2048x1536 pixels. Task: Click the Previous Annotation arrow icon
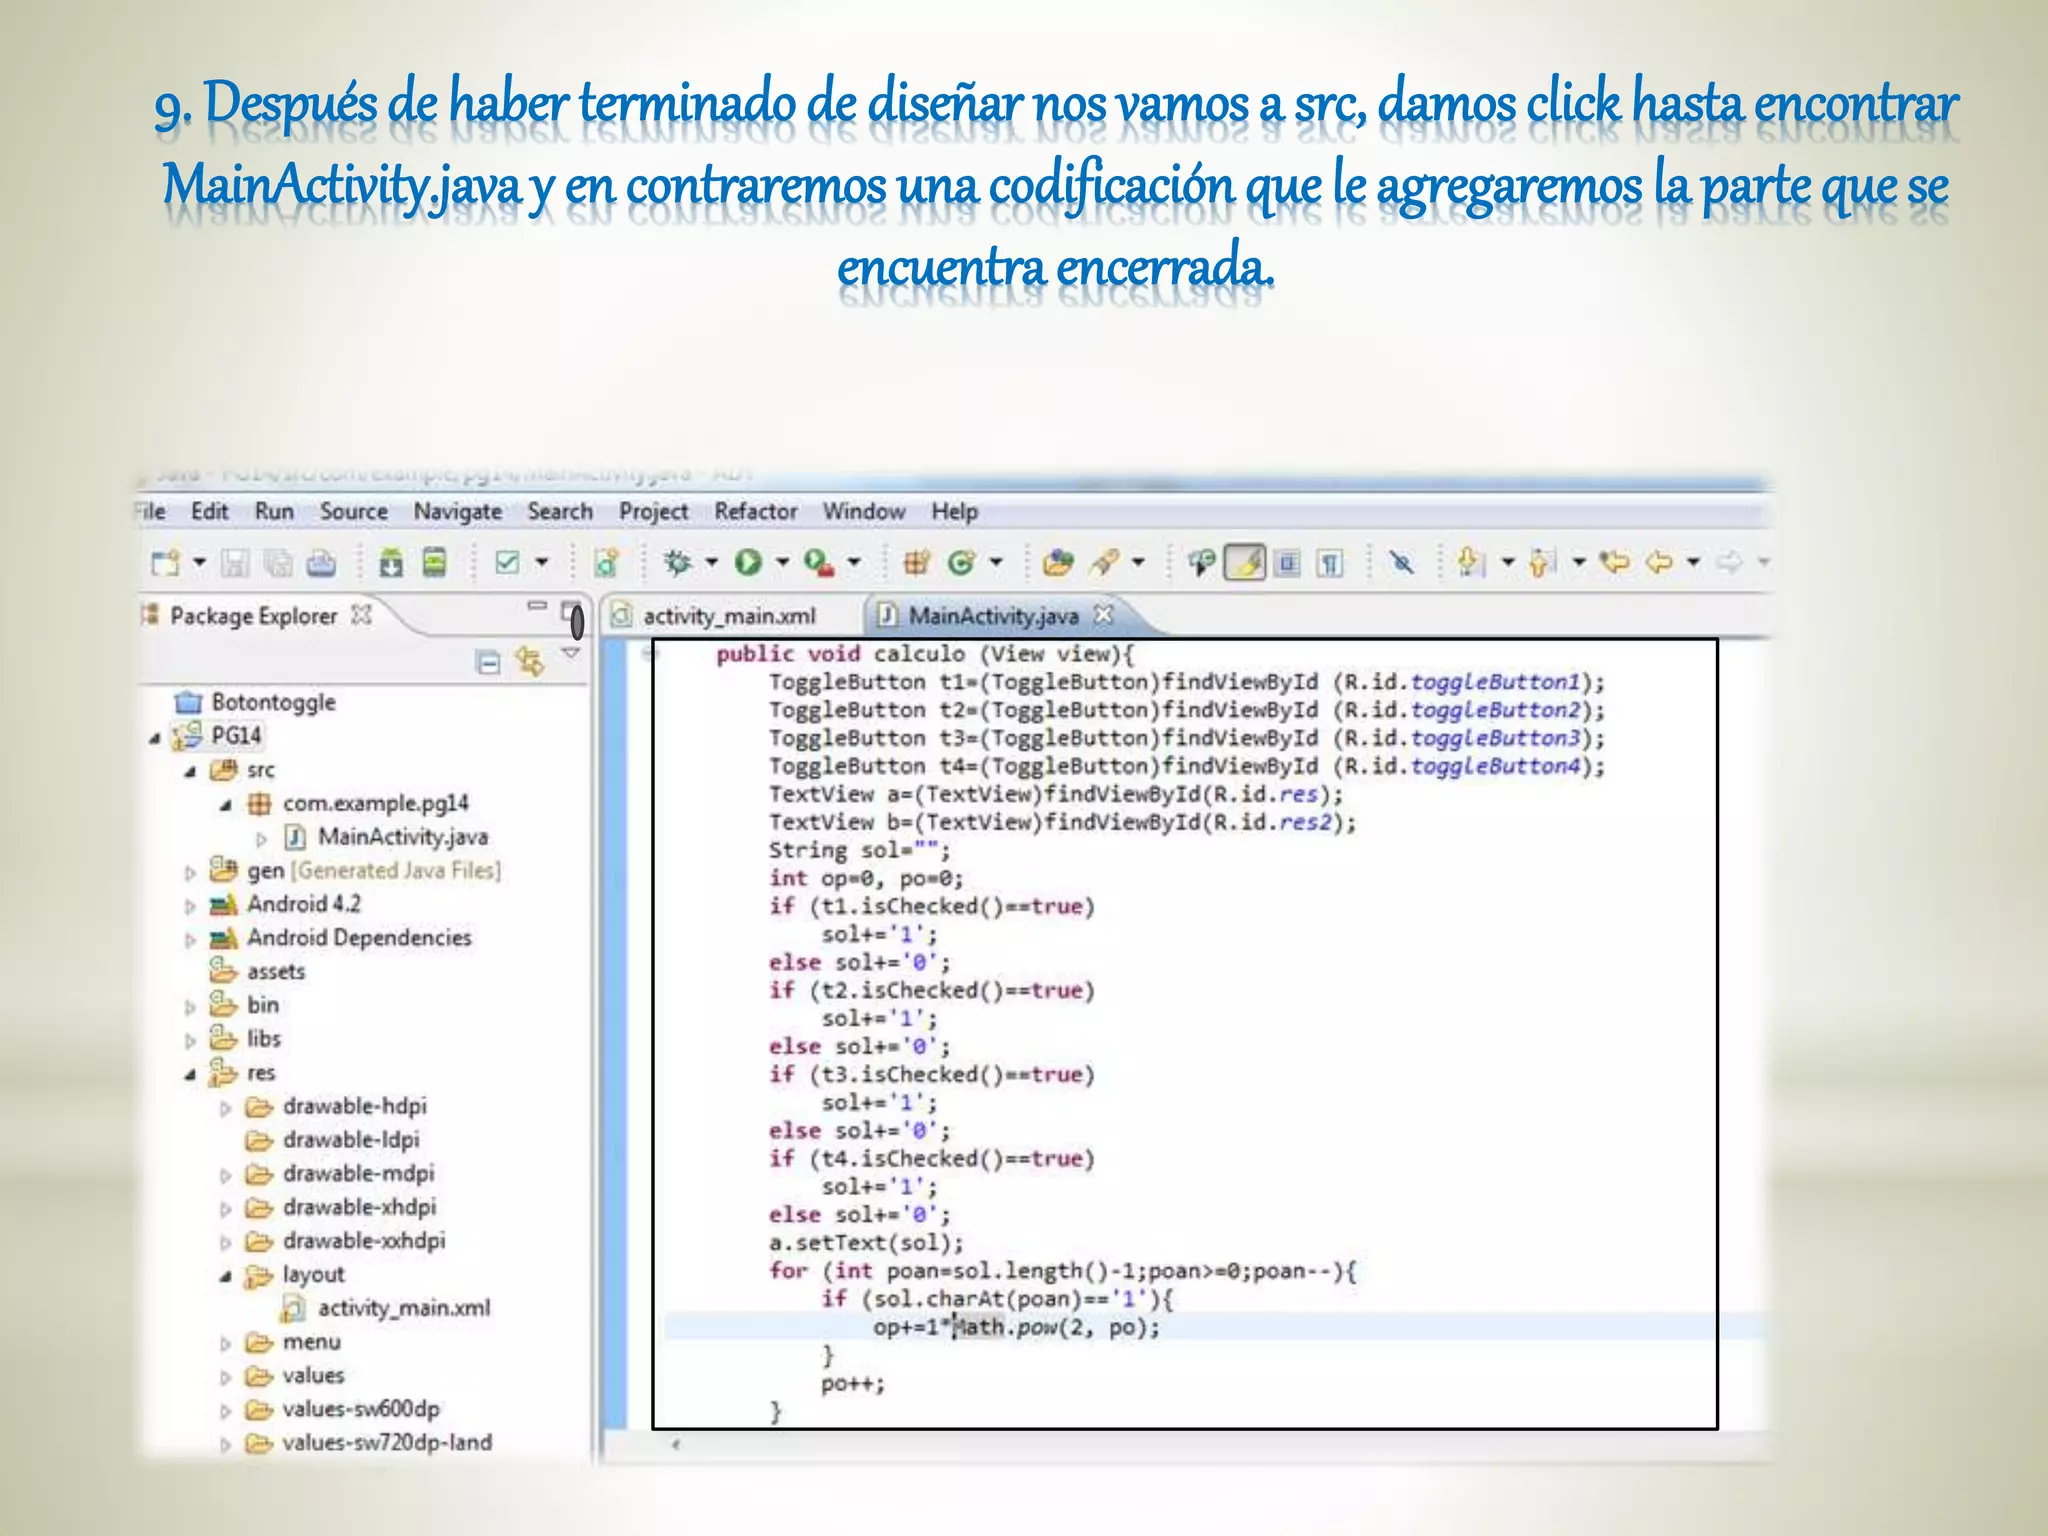(x=1543, y=563)
